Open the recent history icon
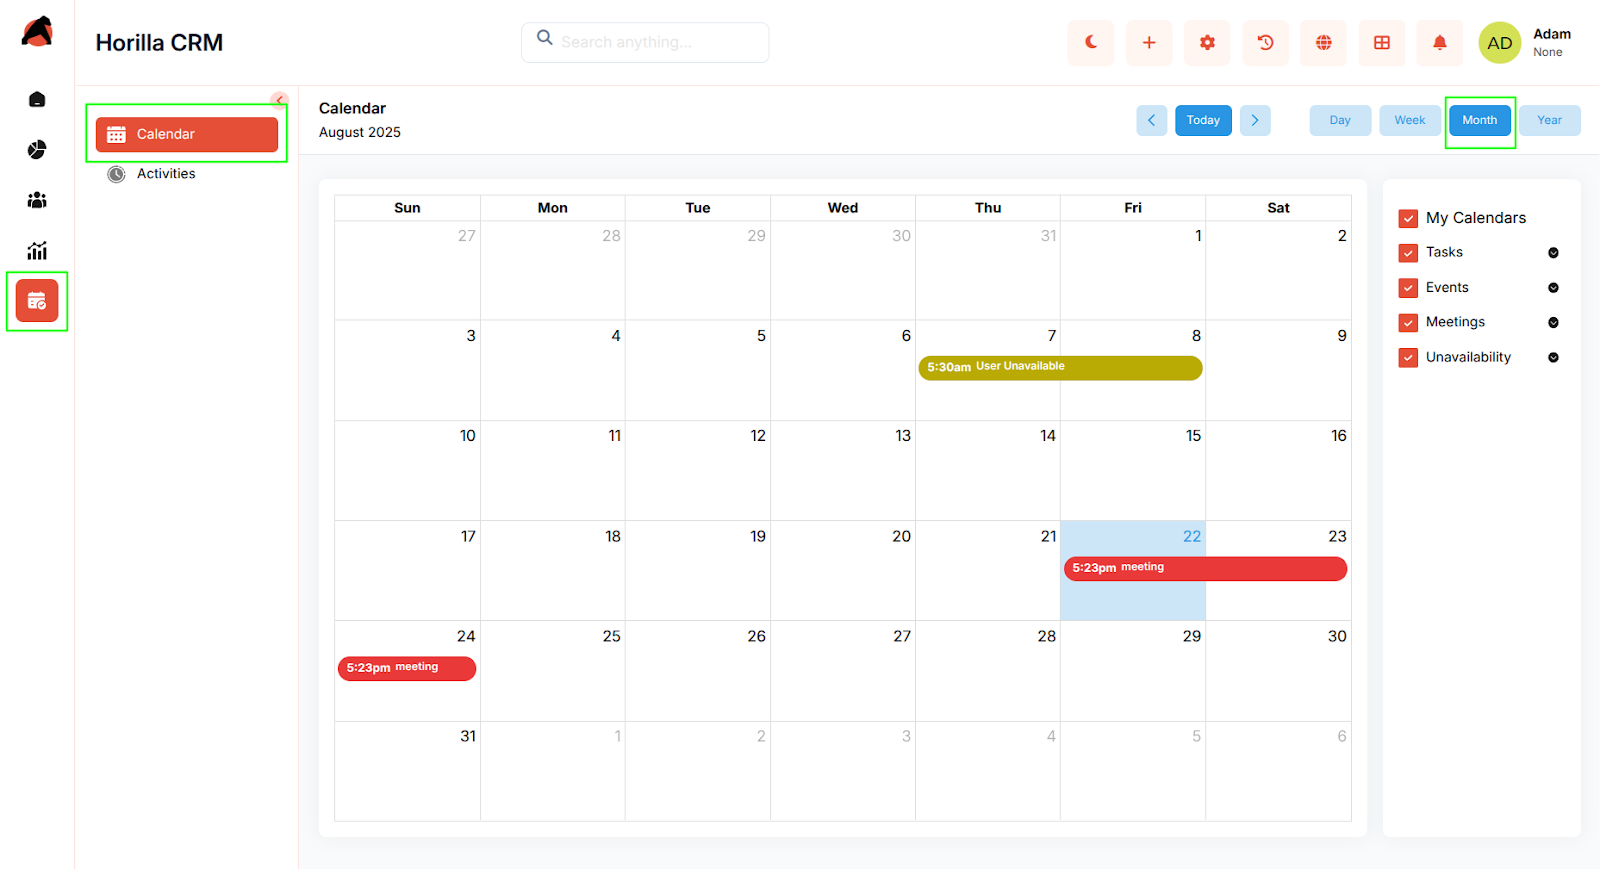Viewport: 1600px width, 869px height. (x=1265, y=43)
